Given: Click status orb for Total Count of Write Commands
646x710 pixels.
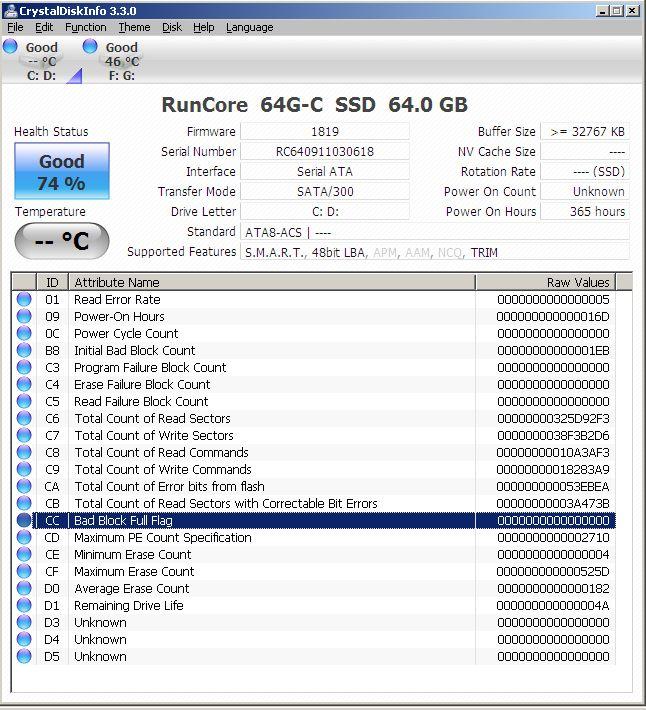Looking at the screenshot, I should click(24, 469).
